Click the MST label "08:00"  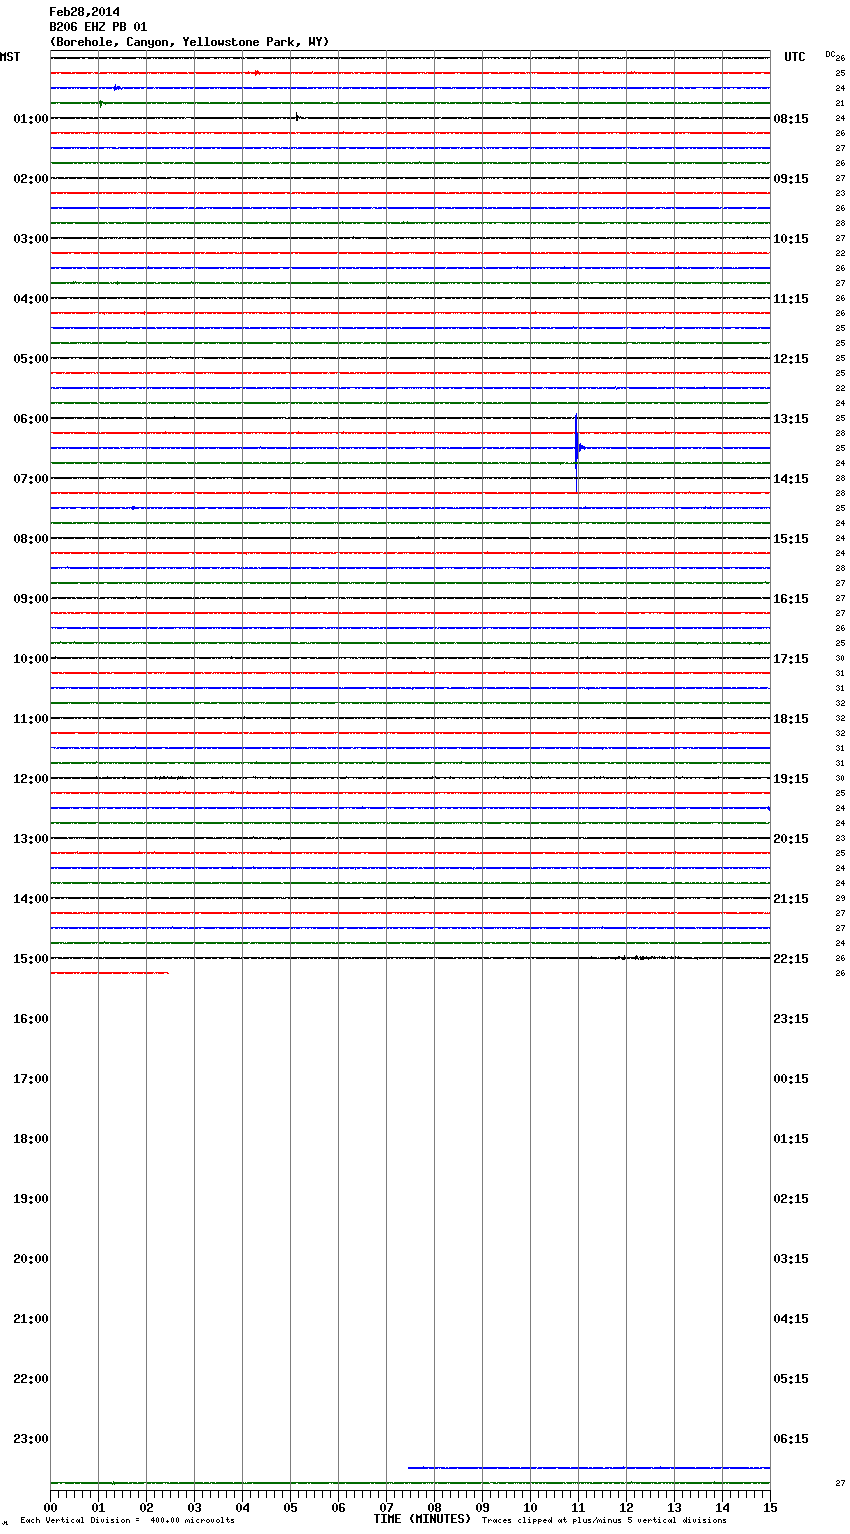31,539
